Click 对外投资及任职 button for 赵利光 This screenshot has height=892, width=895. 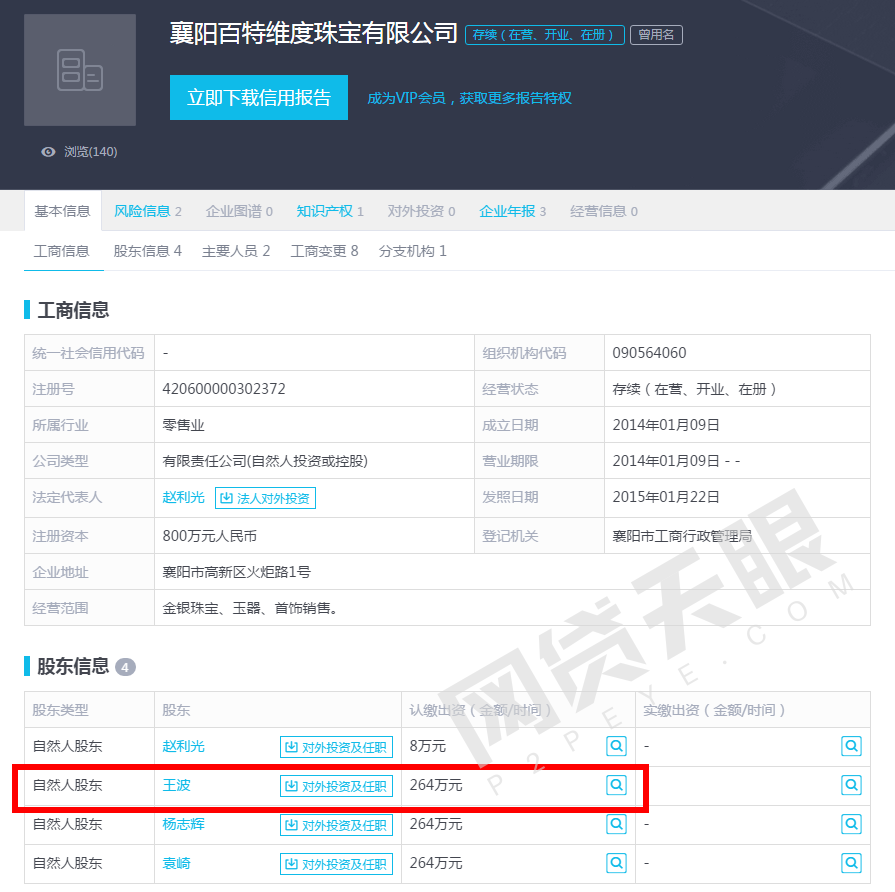click(x=336, y=747)
